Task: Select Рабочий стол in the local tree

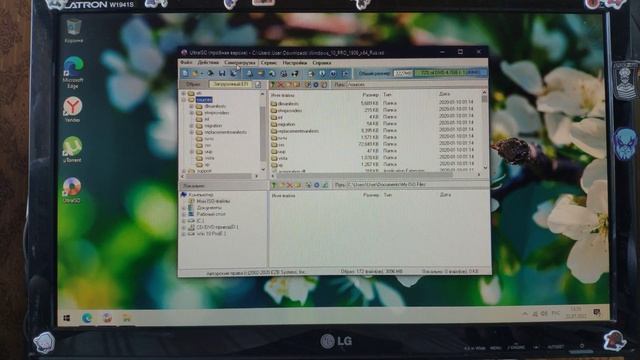Action: [211, 214]
